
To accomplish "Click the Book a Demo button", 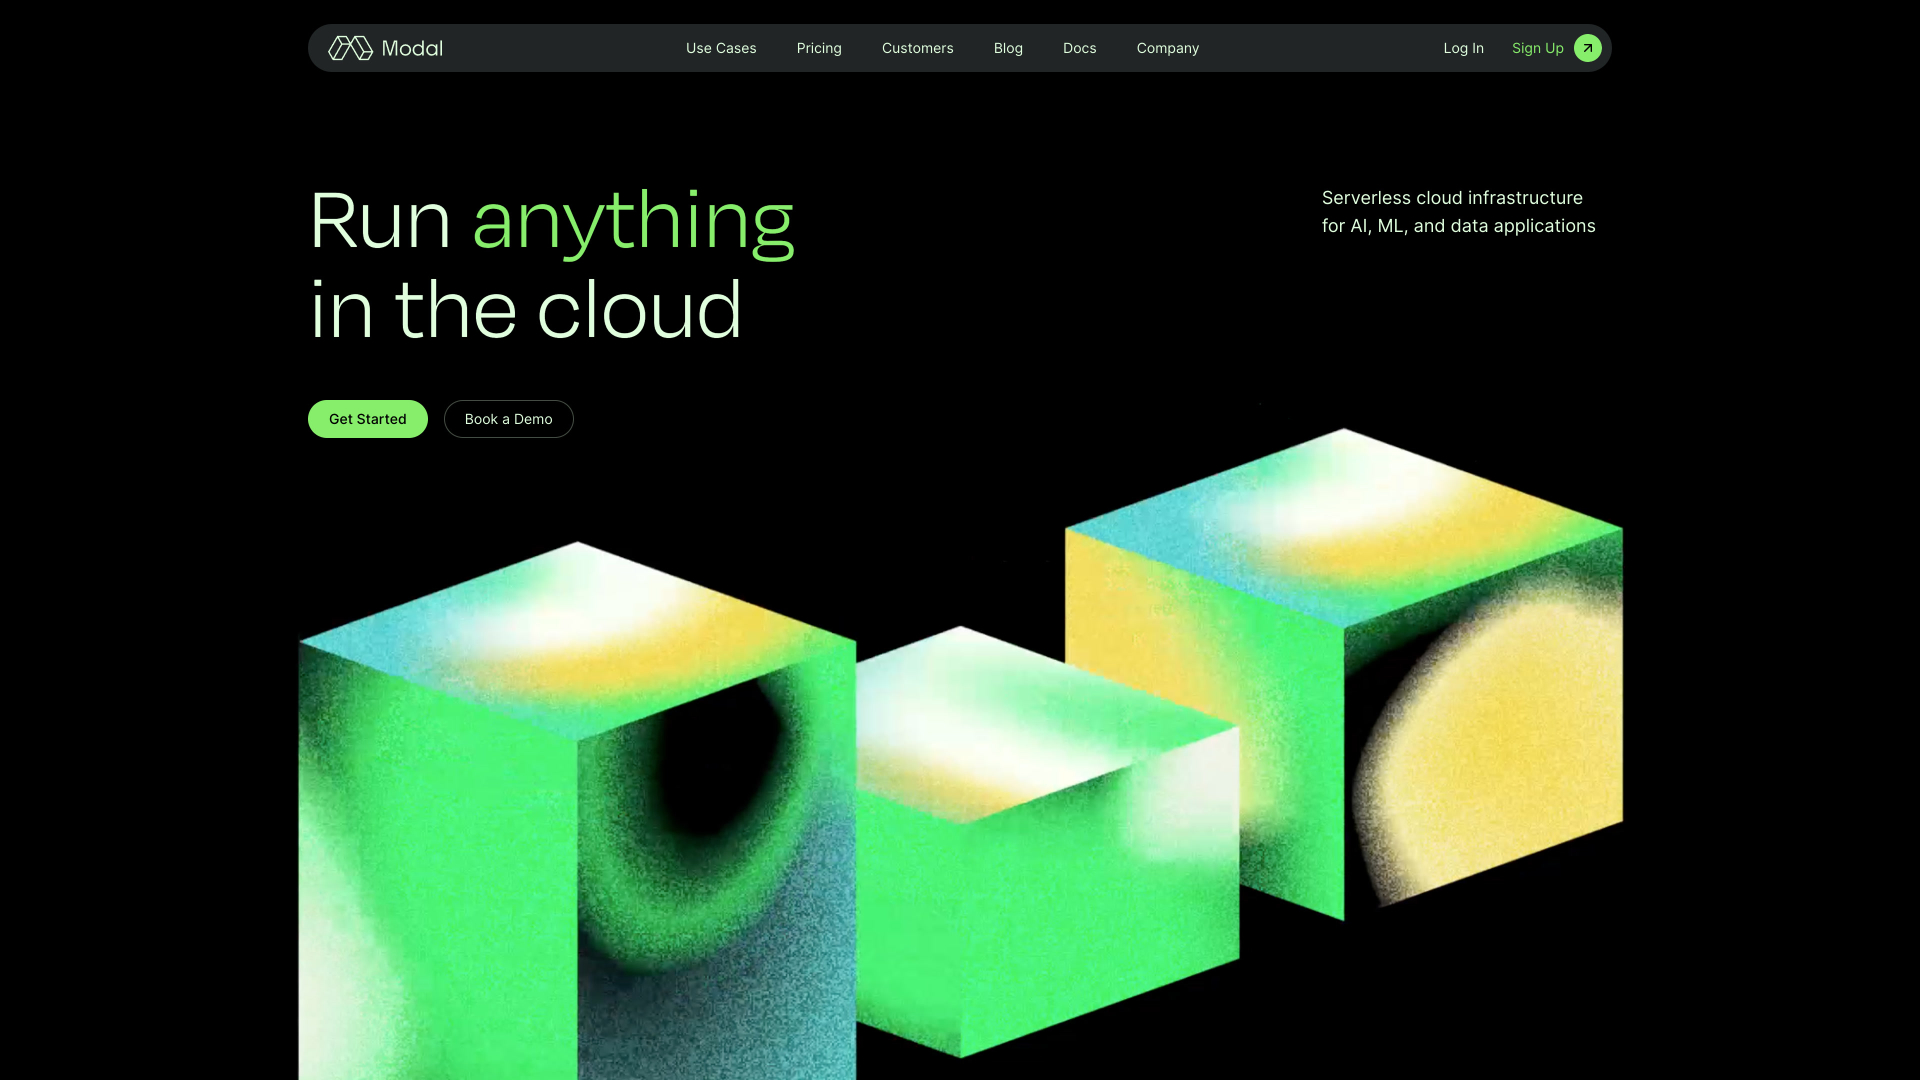I will click(508, 418).
